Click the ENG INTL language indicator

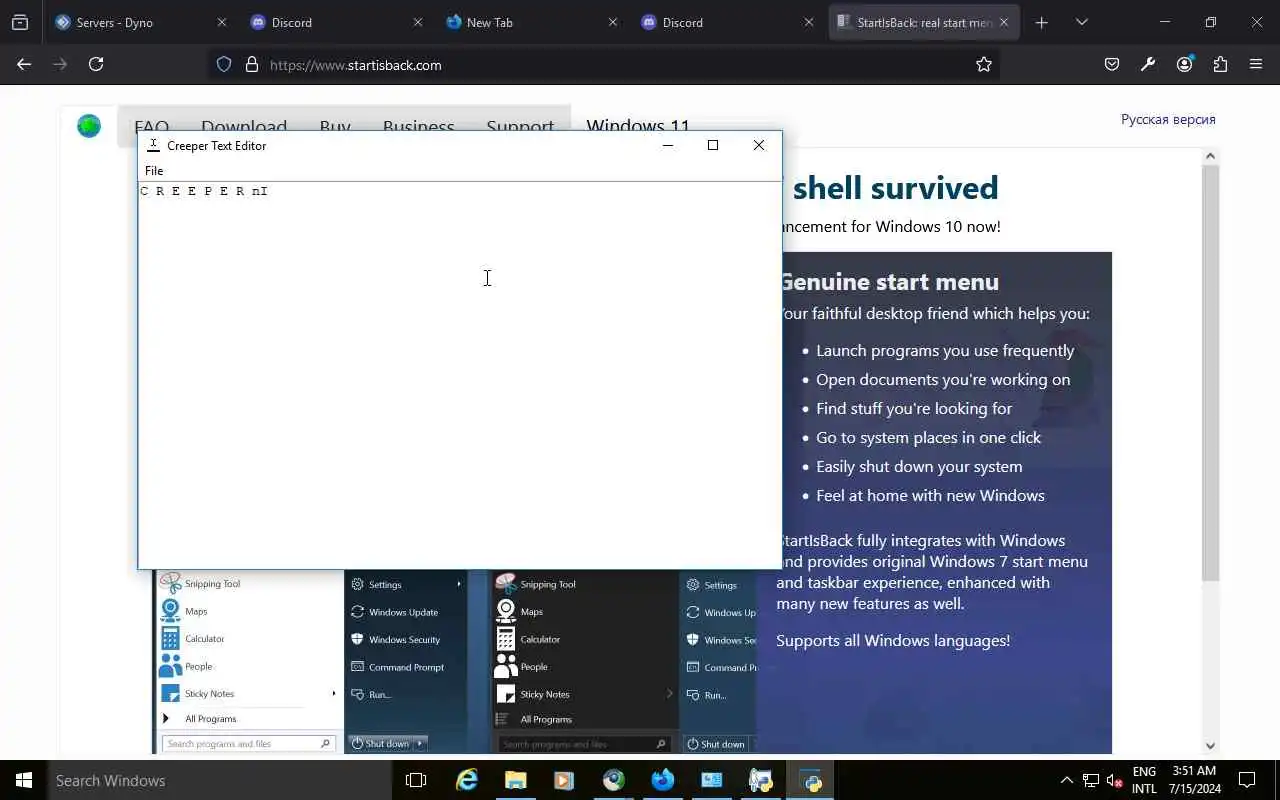[1144, 780]
